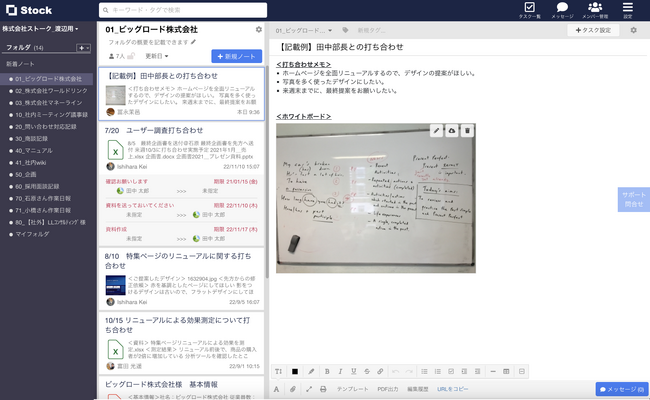Screen dimensions: 650x400
Task: Toggle underline formatting
Action: pos(354,371)
